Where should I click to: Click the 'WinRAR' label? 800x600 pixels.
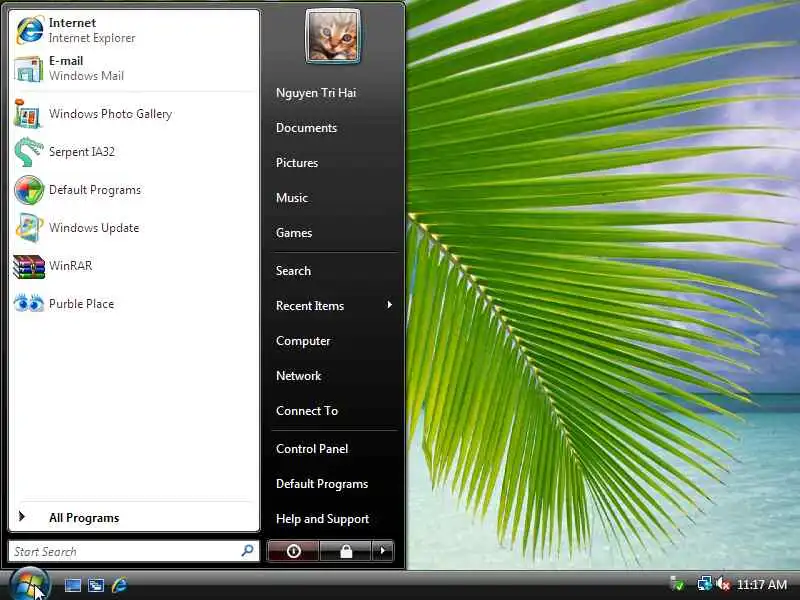pos(70,265)
